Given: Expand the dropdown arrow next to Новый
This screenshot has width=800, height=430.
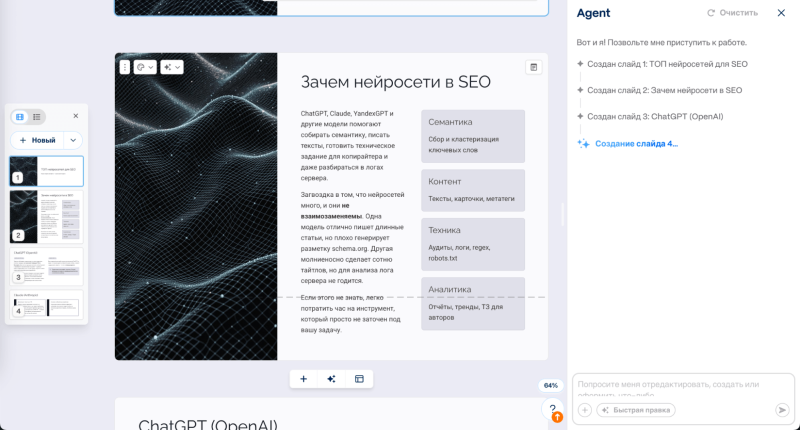Looking at the screenshot, I should click(73, 140).
